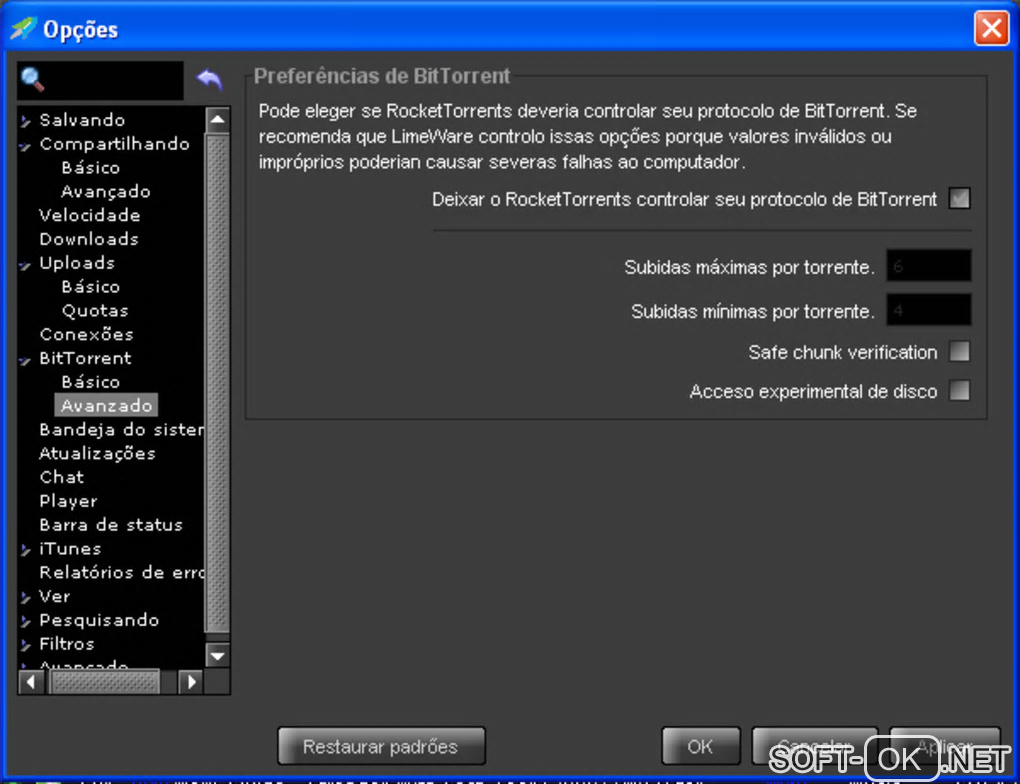Select Básico under BitTorrent
1020x784 pixels.
tap(90, 382)
